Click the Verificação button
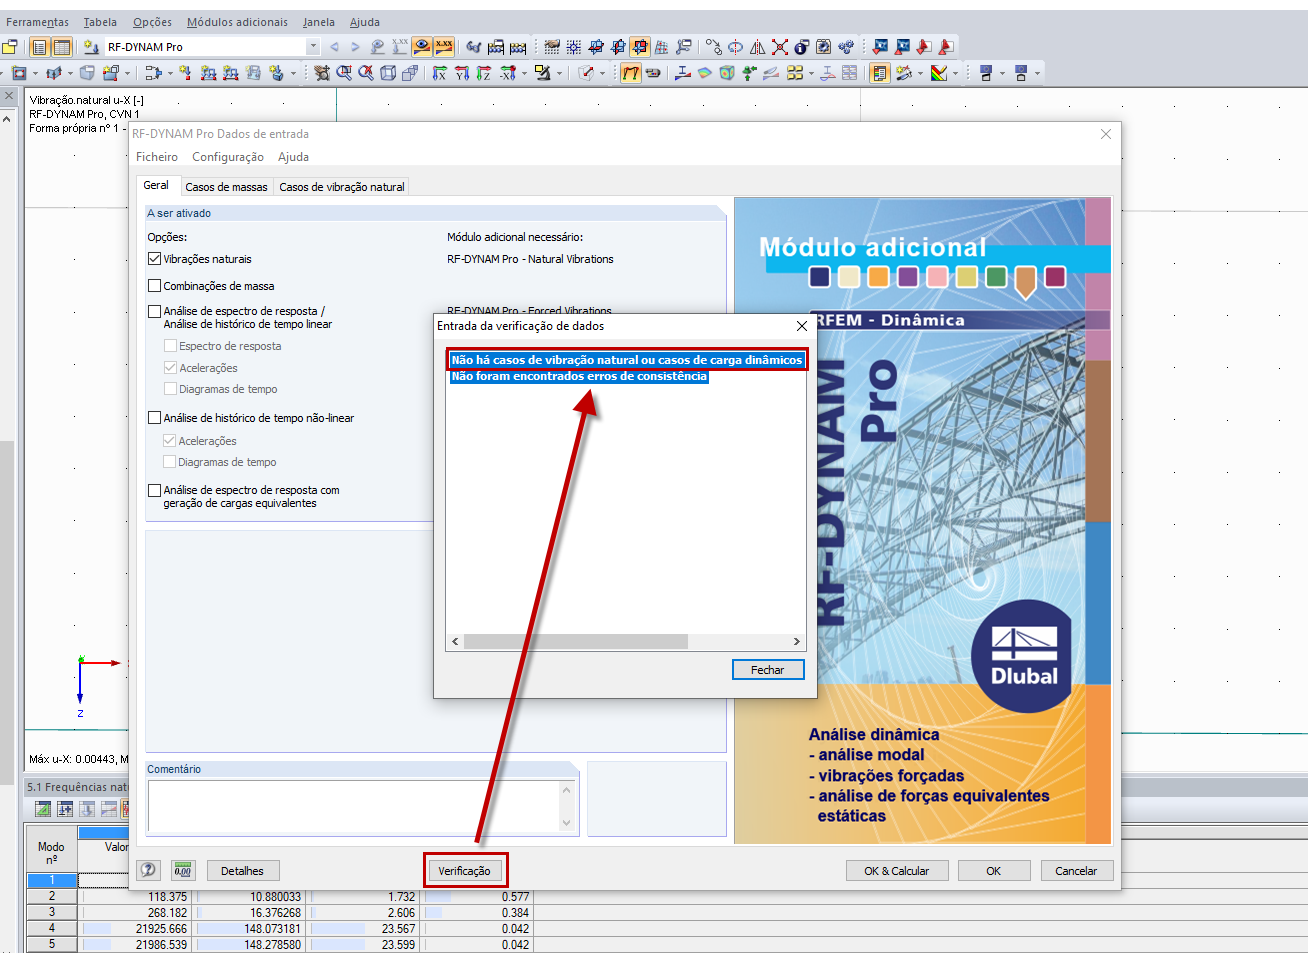 click(x=465, y=871)
